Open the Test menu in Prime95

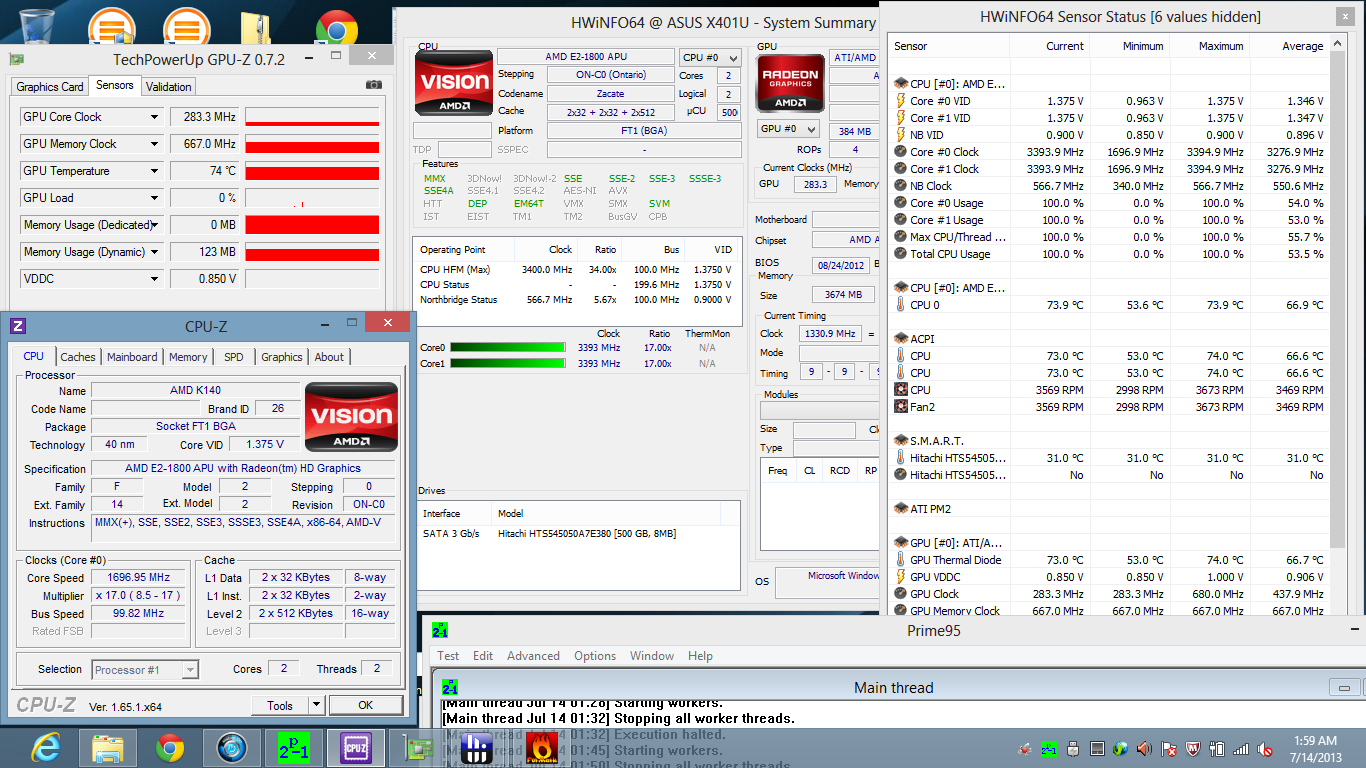tap(448, 656)
